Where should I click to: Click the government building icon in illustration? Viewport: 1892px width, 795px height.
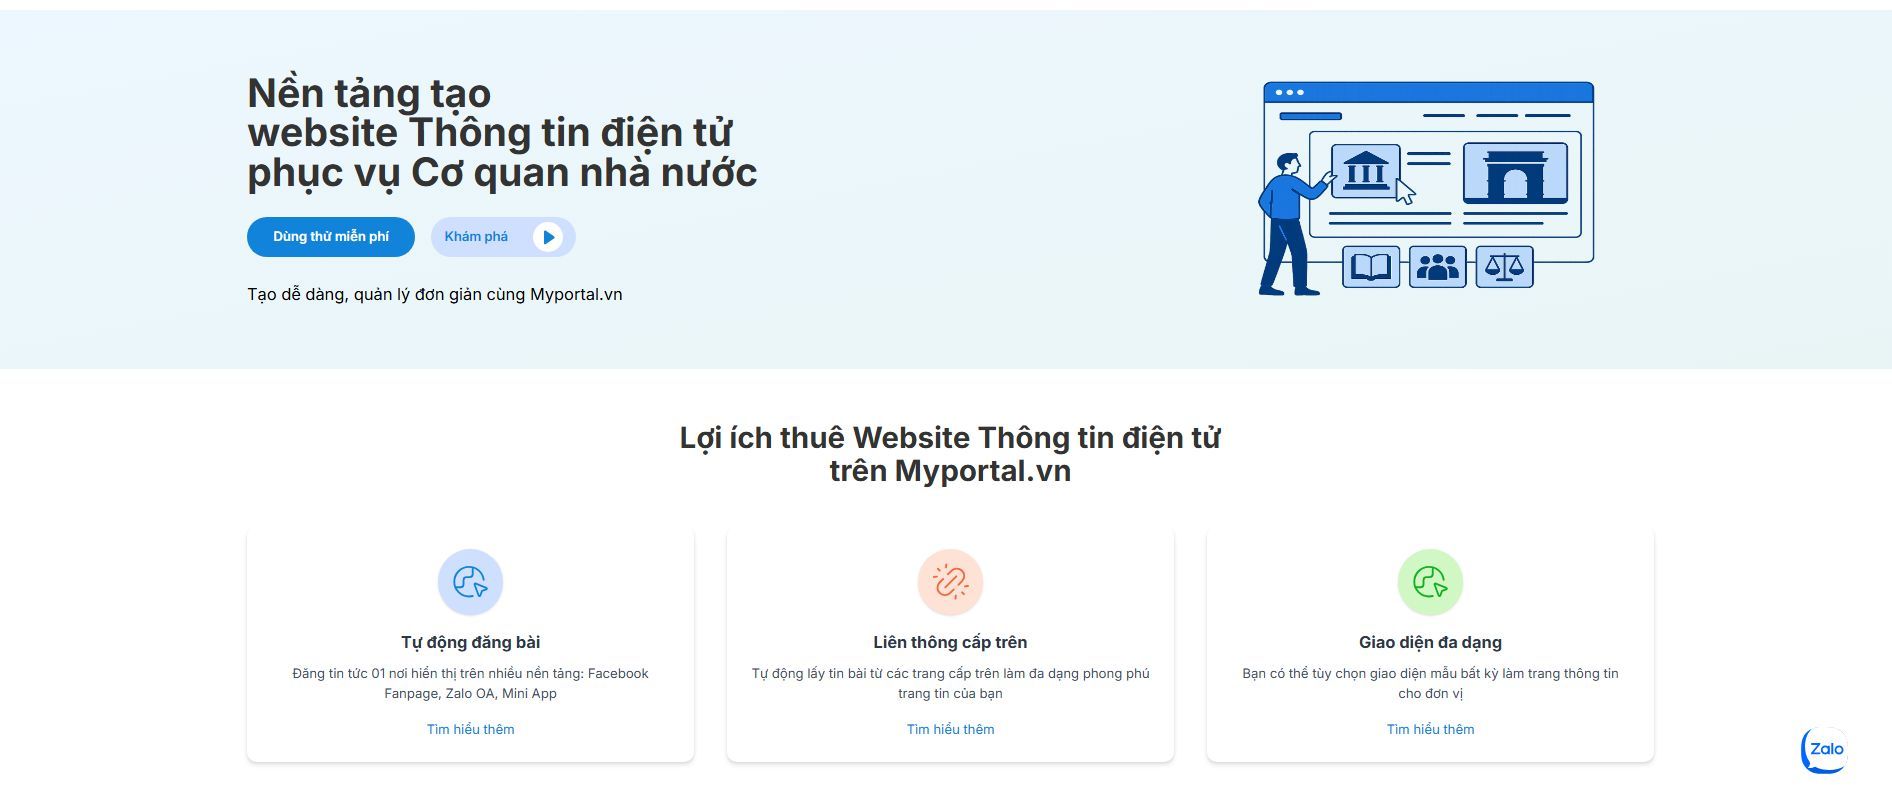point(1365,171)
